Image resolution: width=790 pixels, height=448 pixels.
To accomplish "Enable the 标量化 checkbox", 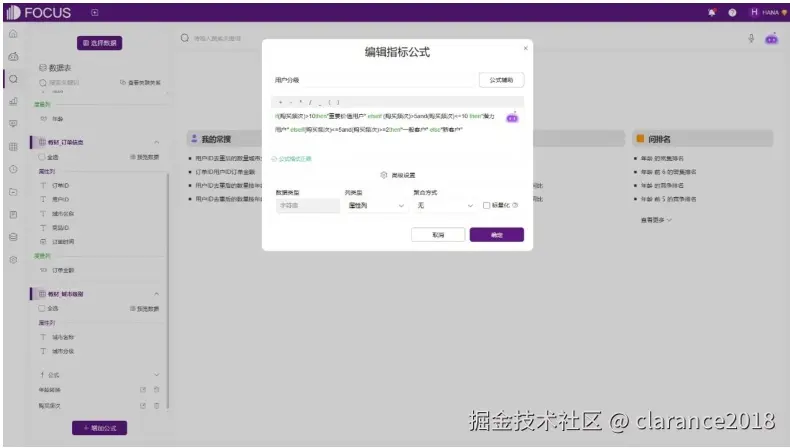I will (x=486, y=206).
